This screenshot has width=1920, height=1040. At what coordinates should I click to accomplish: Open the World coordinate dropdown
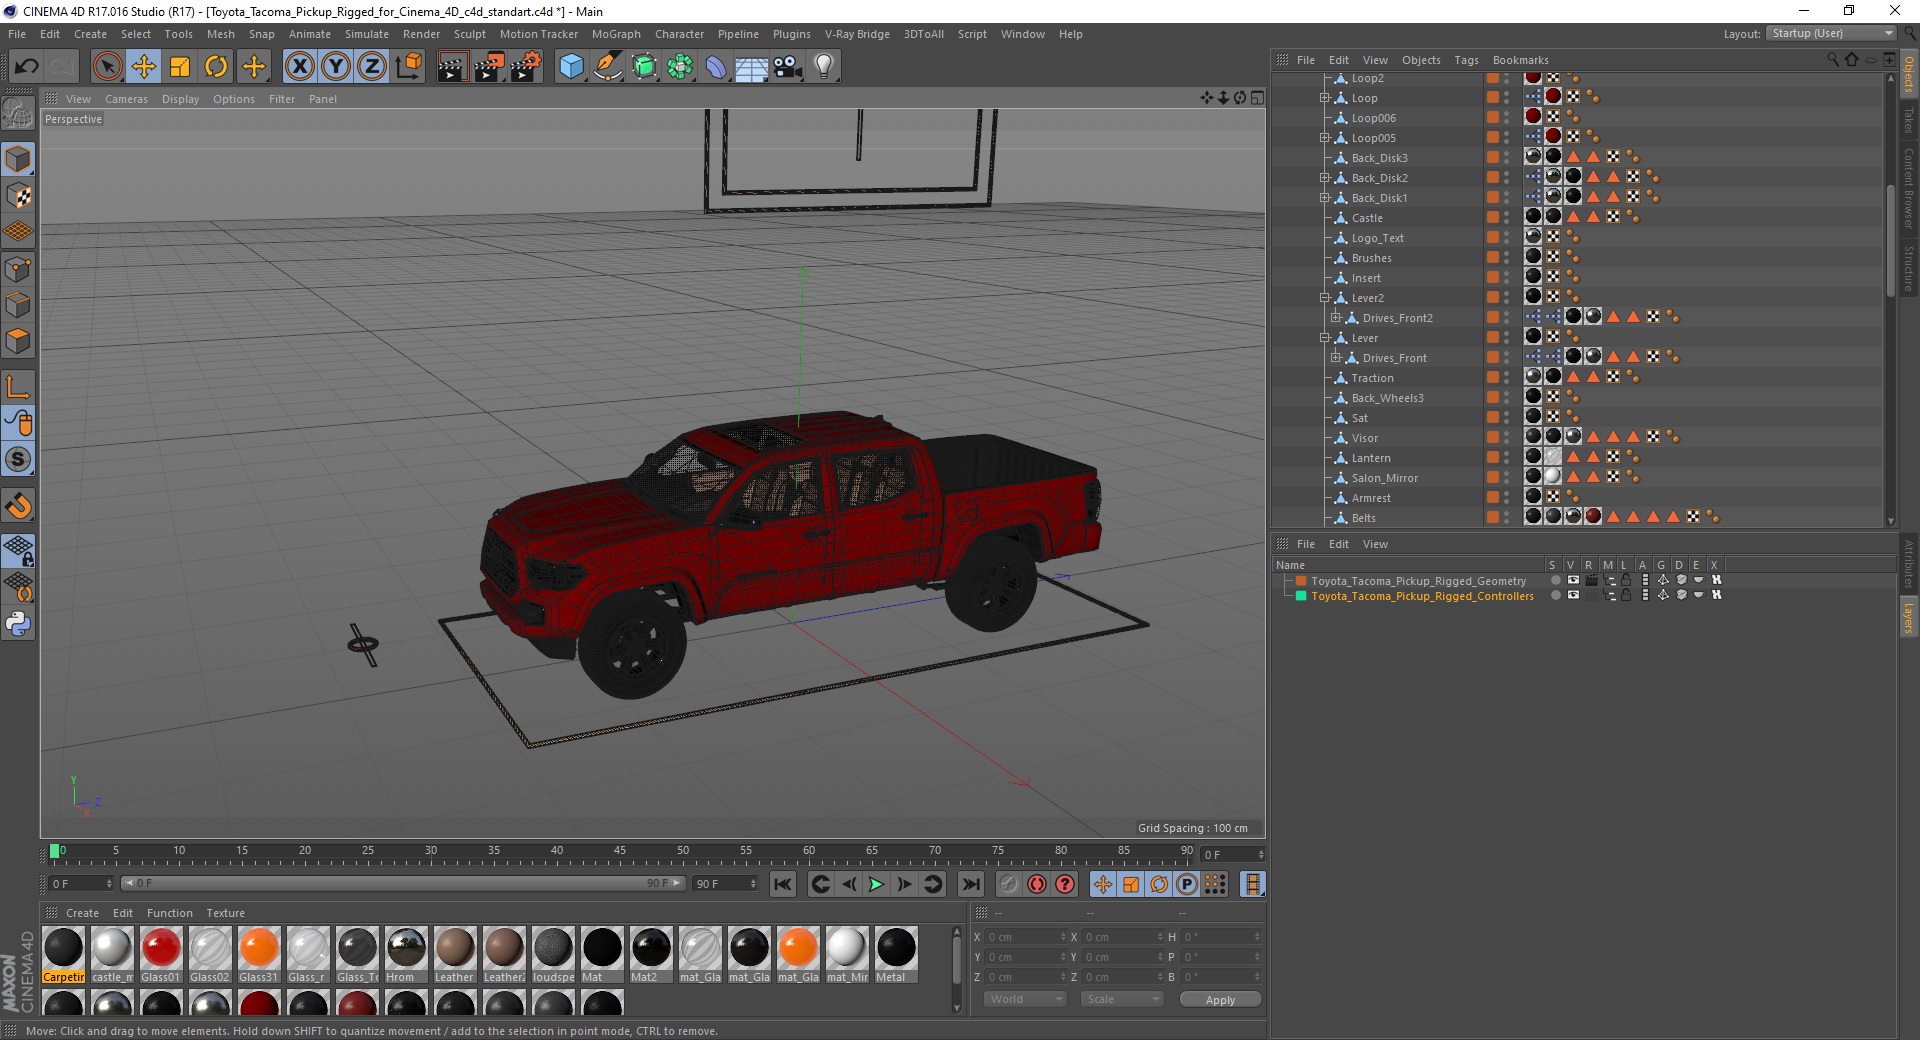[1025, 999]
